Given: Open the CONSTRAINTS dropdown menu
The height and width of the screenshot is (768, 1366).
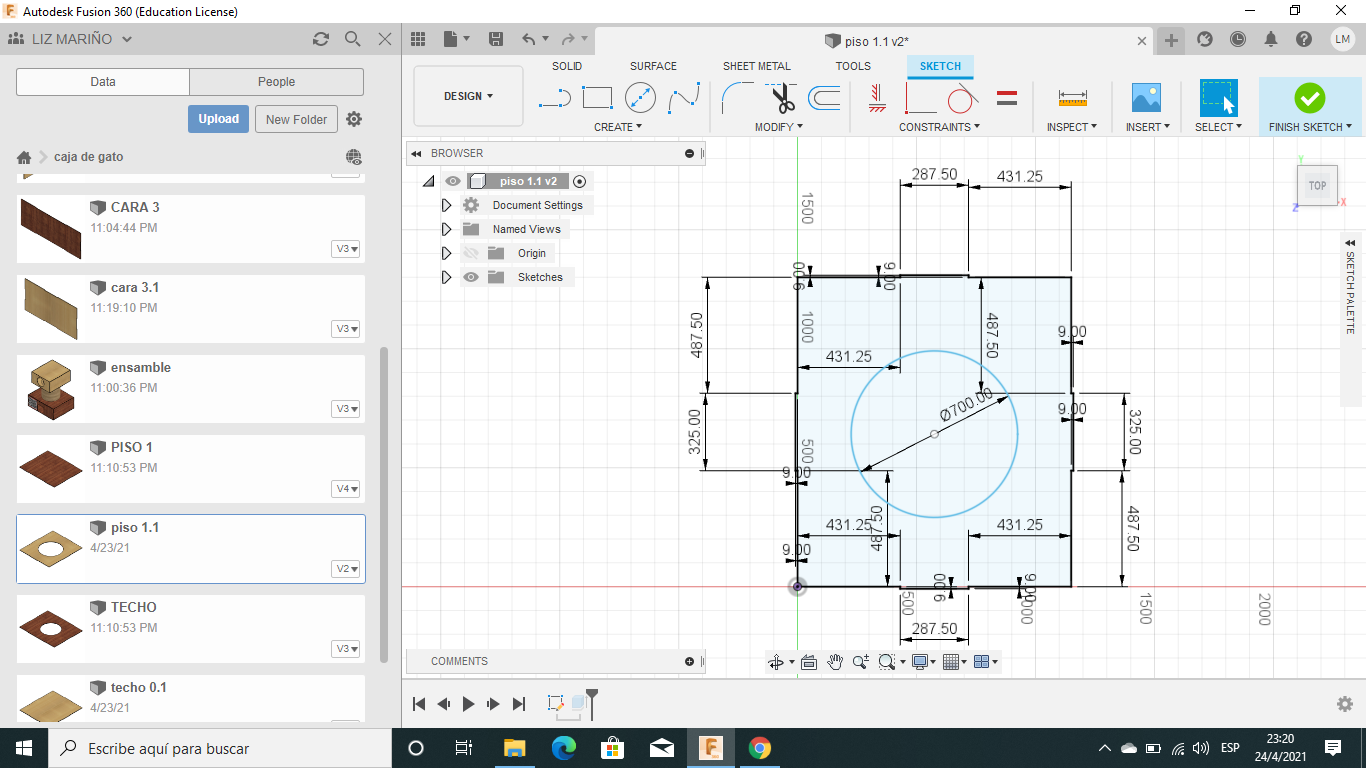Looking at the screenshot, I should (x=939, y=127).
